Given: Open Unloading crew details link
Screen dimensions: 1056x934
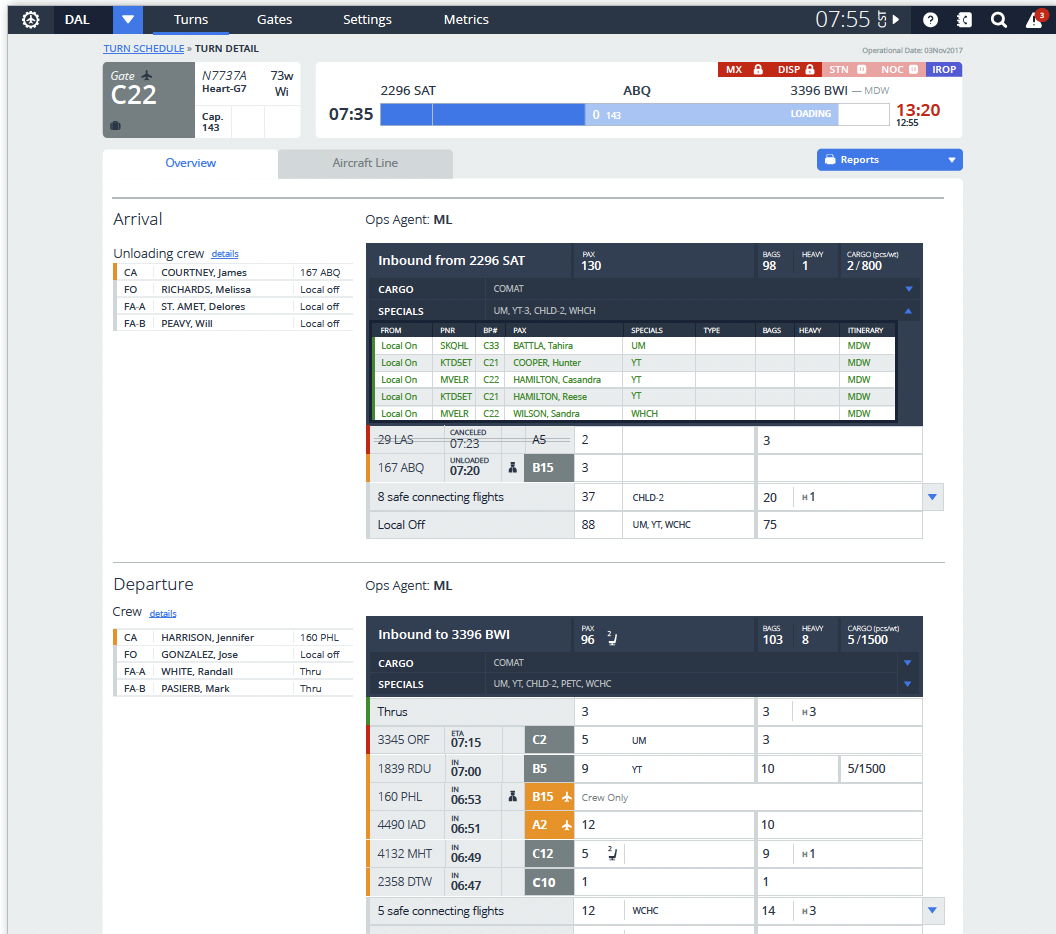Looking at the screenshot, I should click(225, 254).
